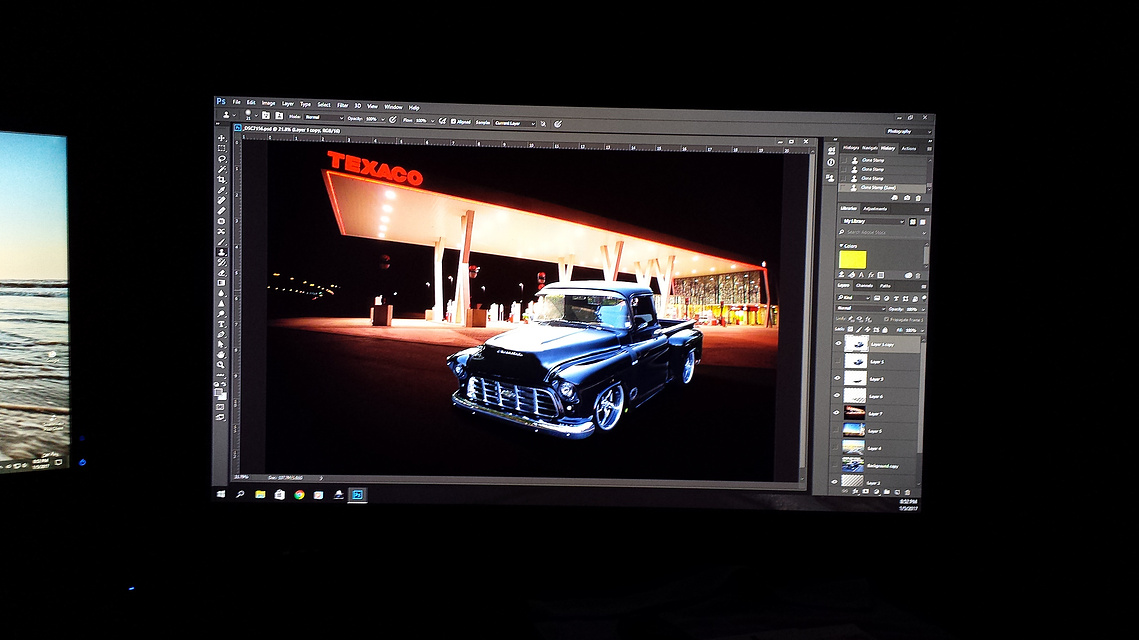Open the Info panel icon

click(831, 163)
